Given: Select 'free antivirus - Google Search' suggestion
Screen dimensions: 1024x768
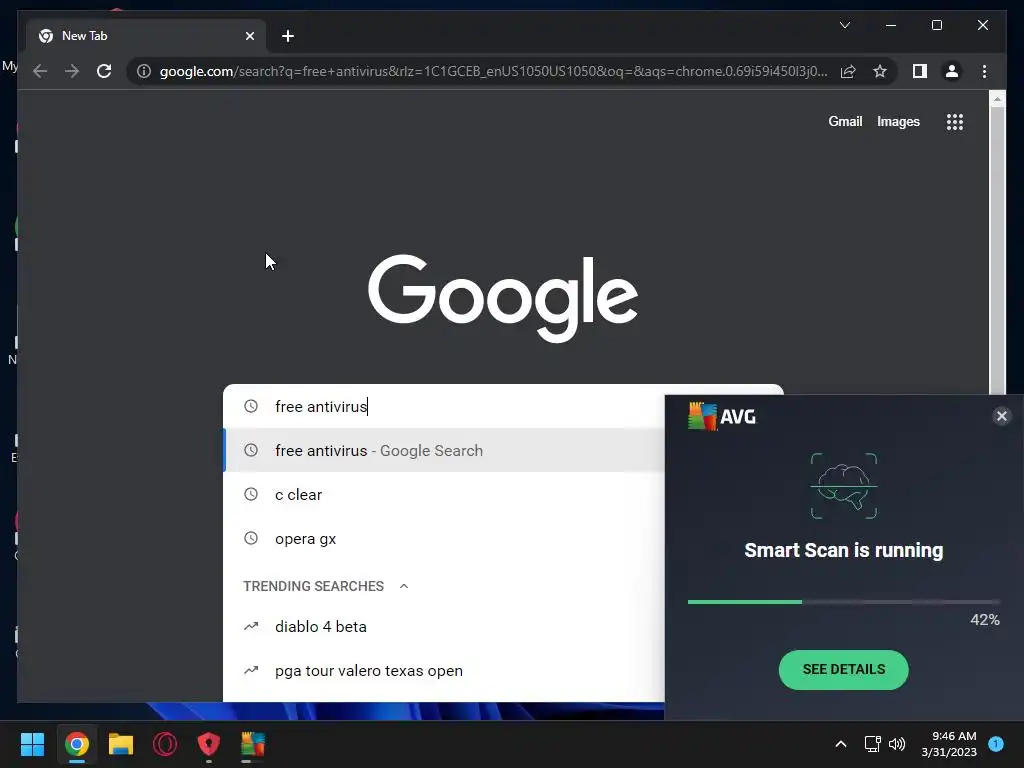Looking at the screenshot, I should pos(444,451).
